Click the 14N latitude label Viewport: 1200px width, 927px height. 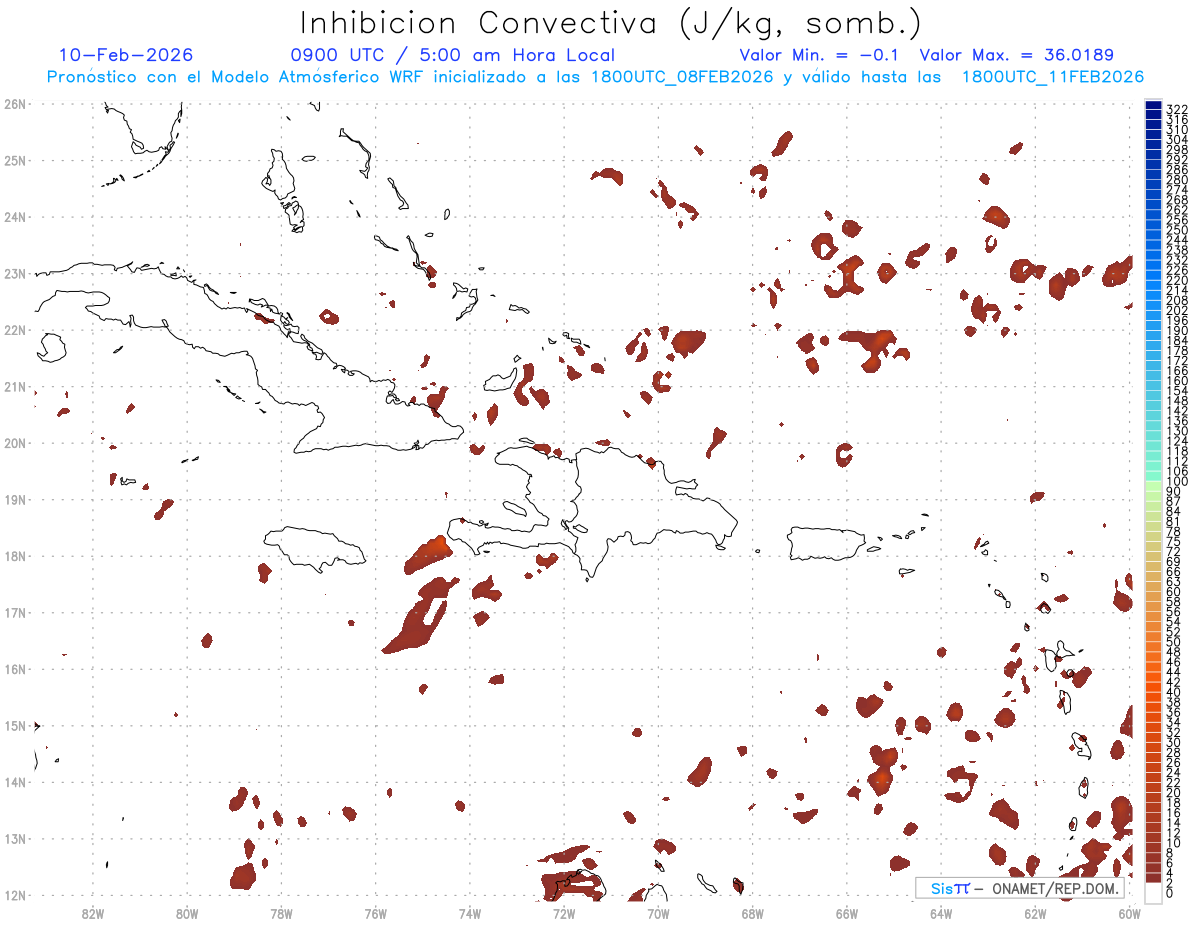click(x=15, y=782)
